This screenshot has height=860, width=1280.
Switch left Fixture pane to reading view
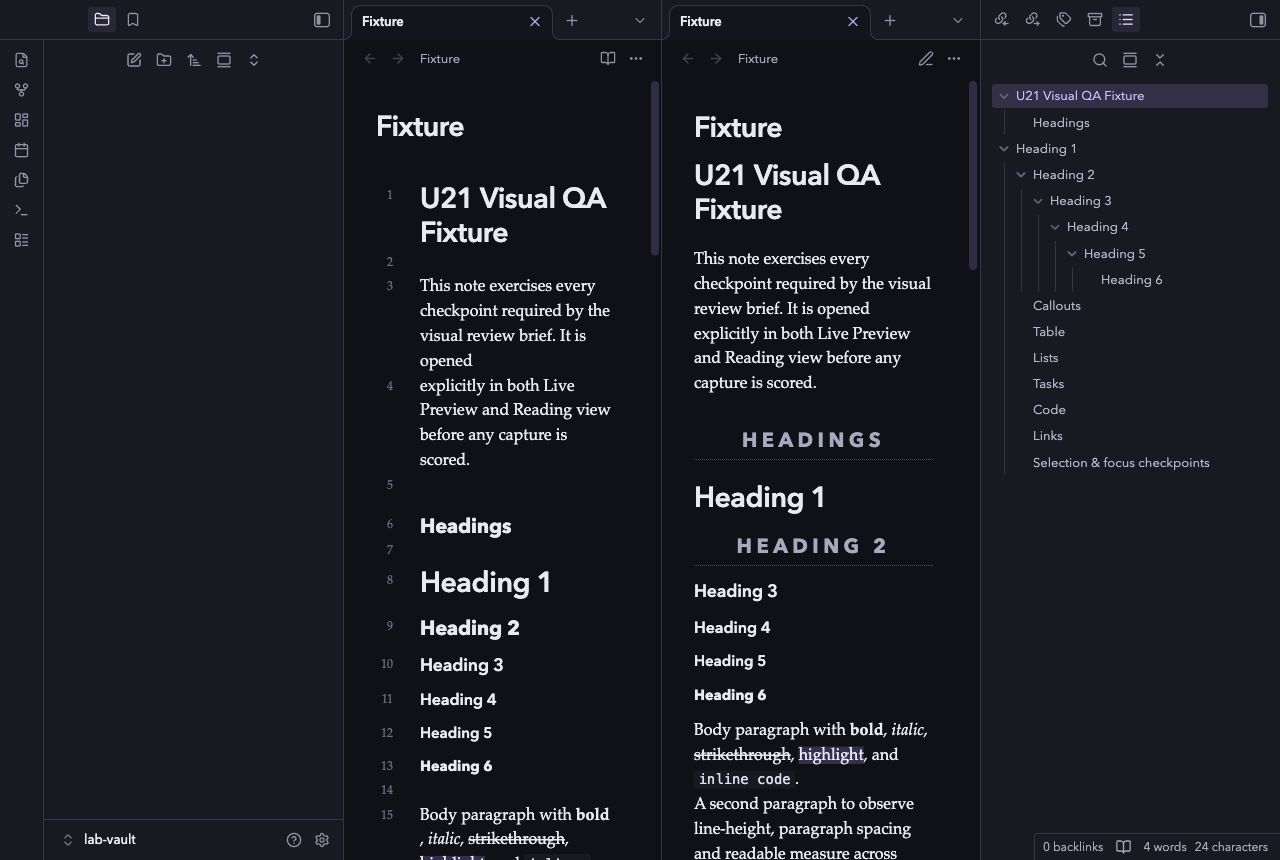click(608, 59)
